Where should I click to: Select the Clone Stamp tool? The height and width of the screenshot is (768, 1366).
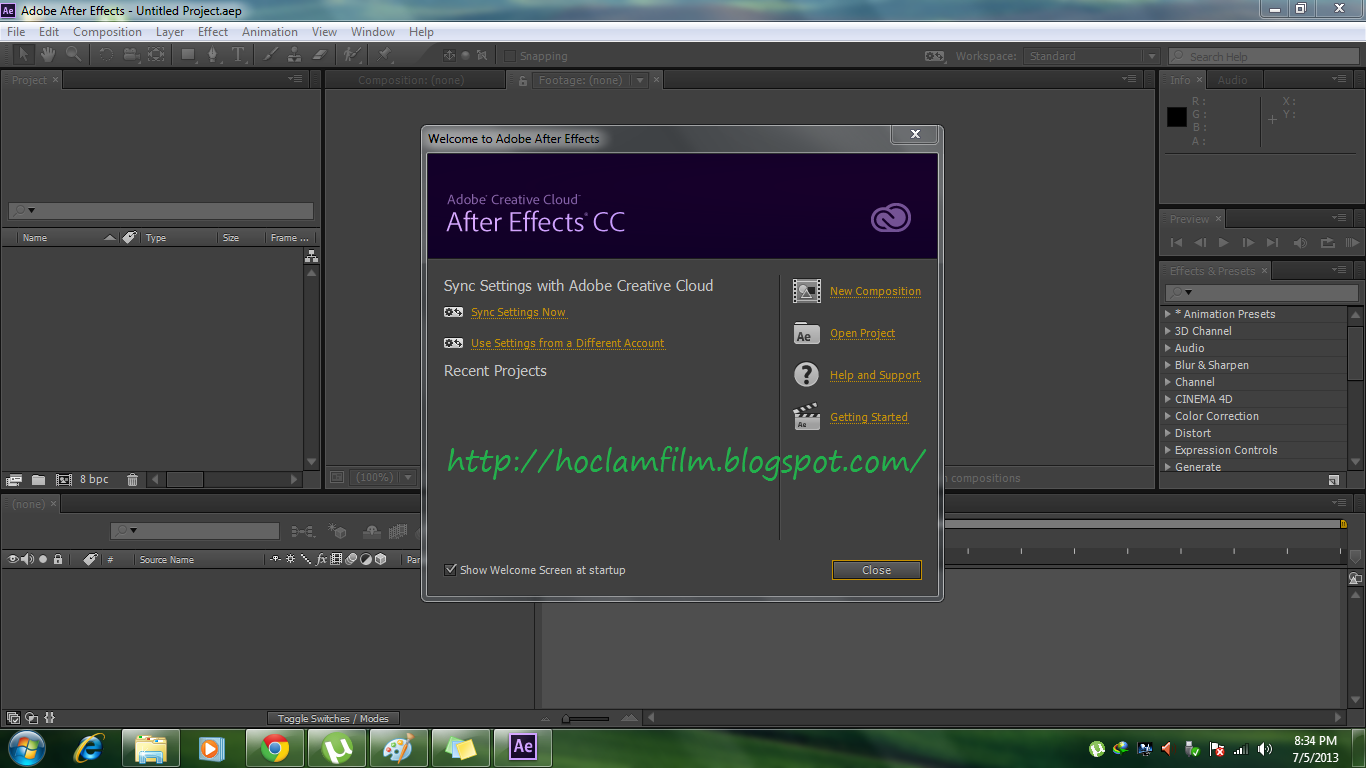click(x=295, y=55)
